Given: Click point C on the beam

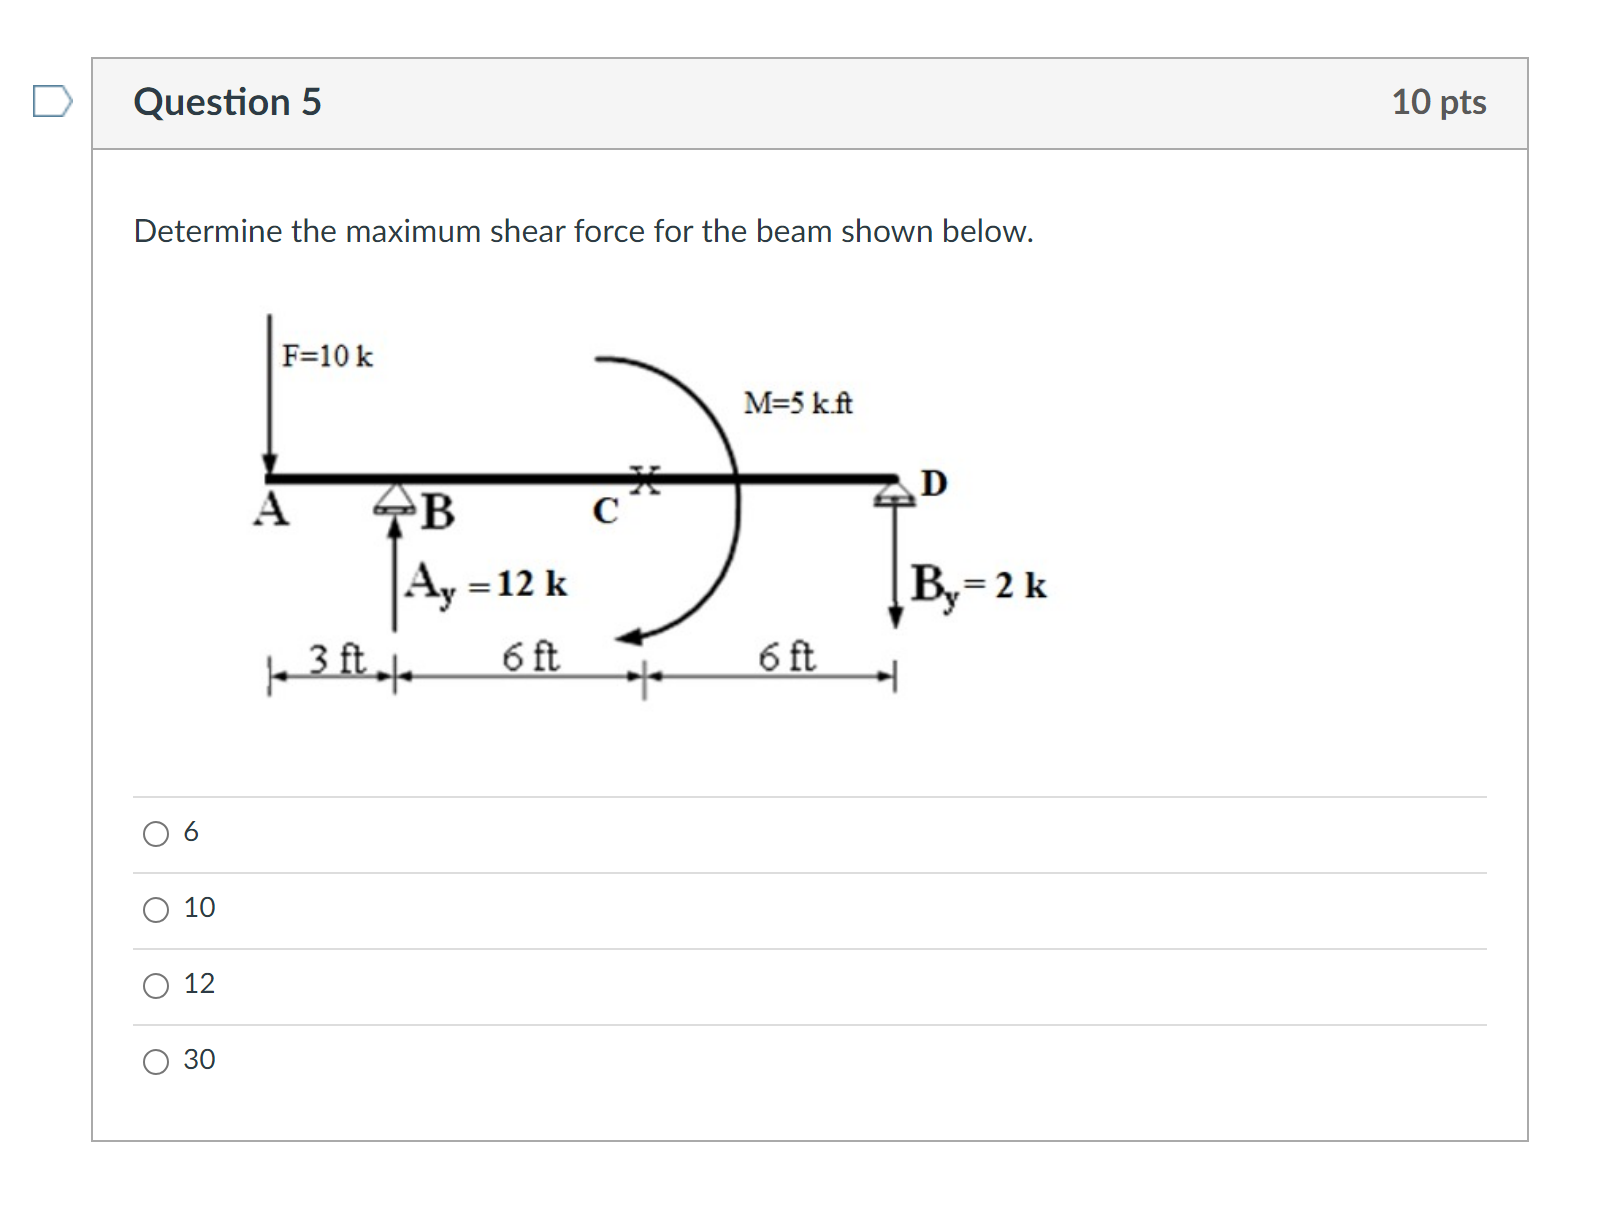Looking at the screenshot, I should click(604, 508).
